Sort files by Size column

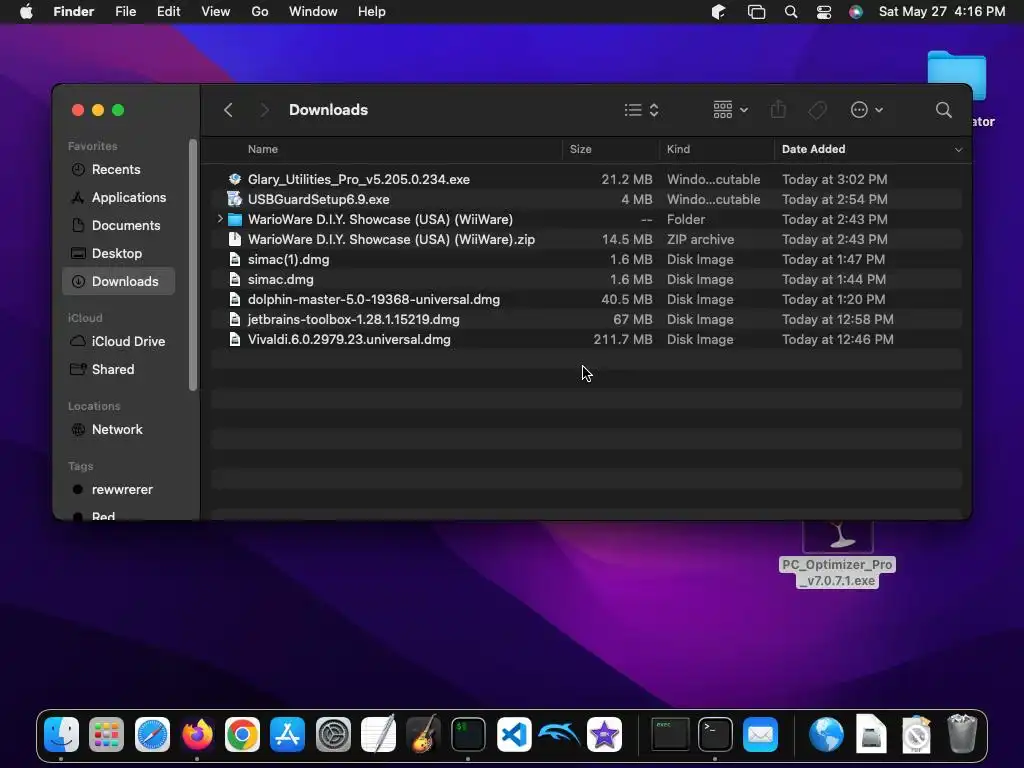tap(581, 149)
